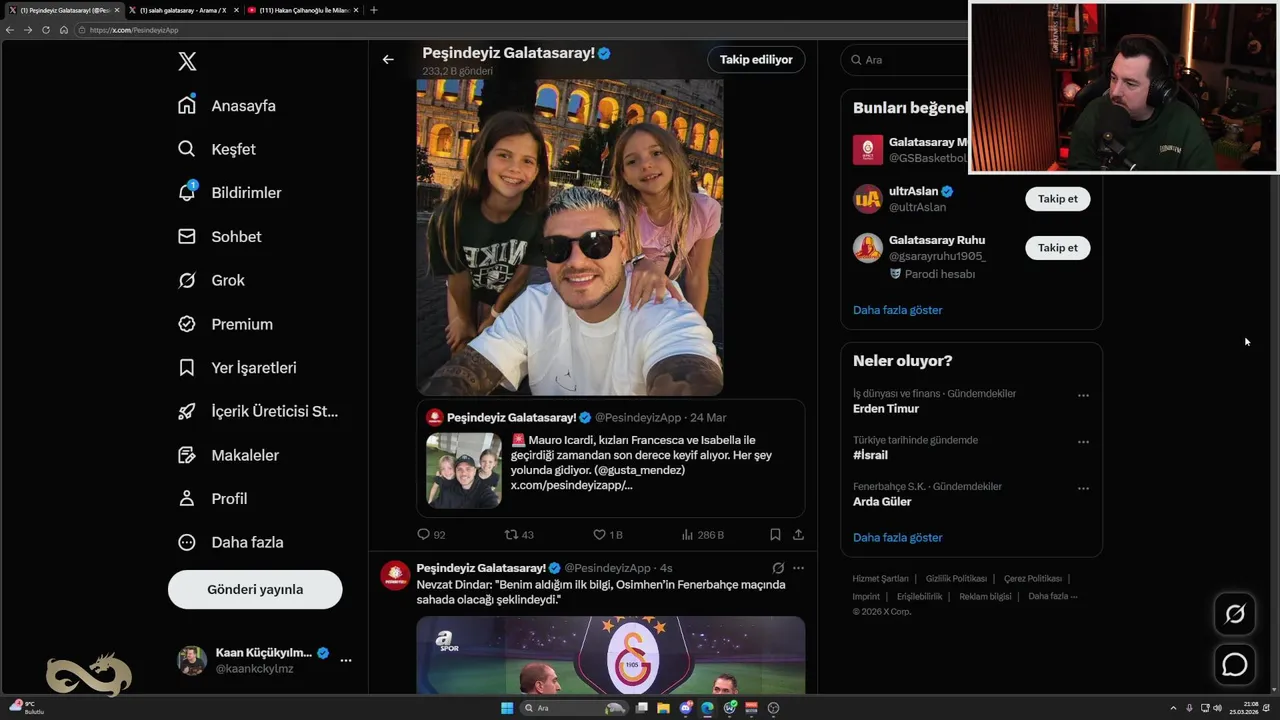Click the browser address bar URL
The height and width of the screenshot is (720, 1280).
[x=134, y=30]
